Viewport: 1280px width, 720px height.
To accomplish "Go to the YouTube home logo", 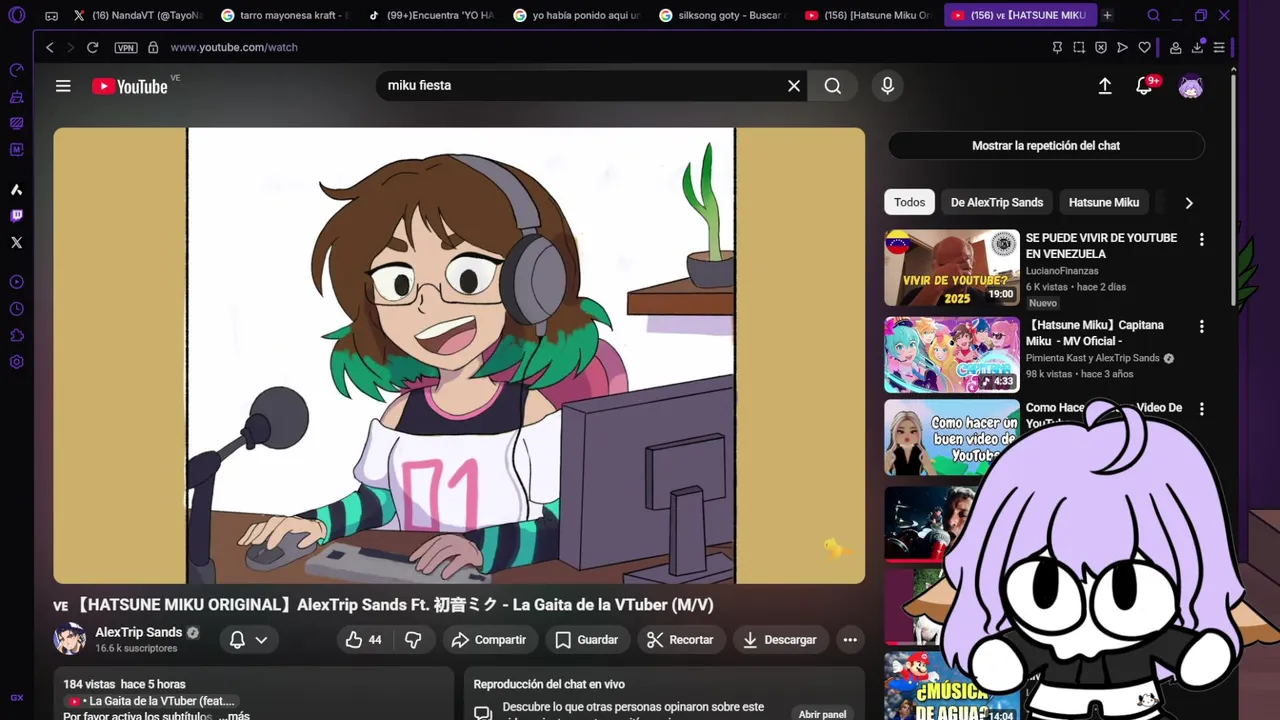I will [130, 86].
